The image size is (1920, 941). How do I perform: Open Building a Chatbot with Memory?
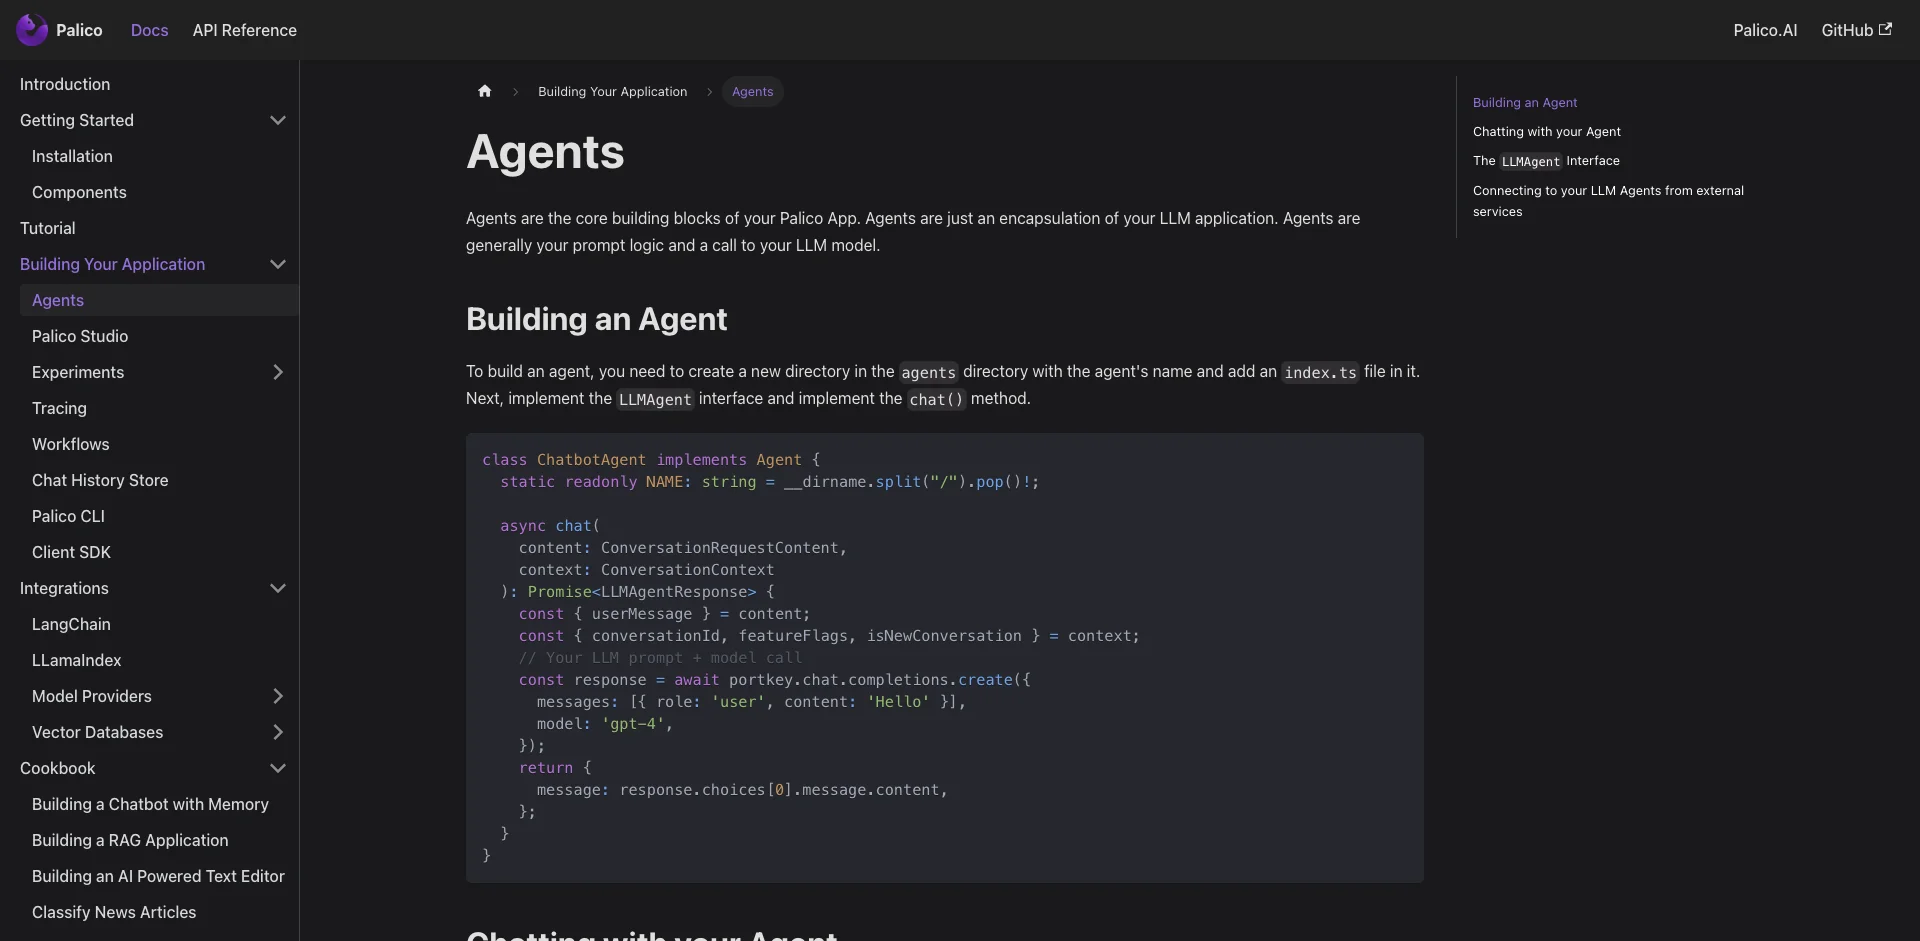click(150, 804)
